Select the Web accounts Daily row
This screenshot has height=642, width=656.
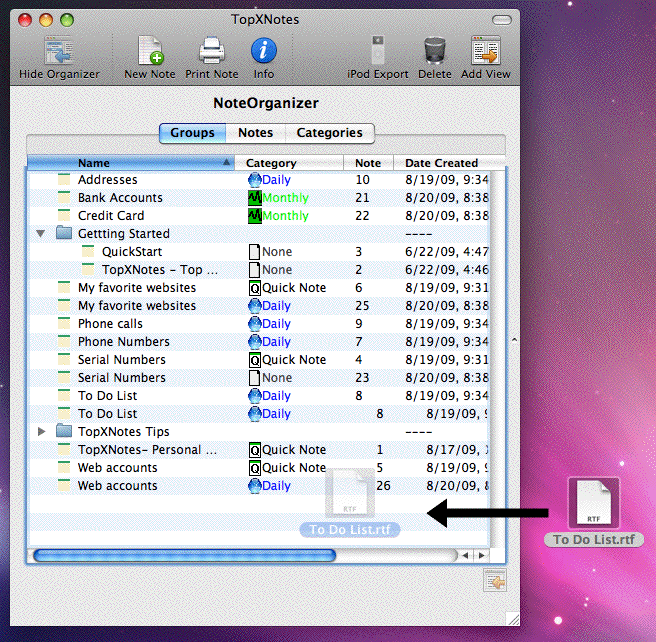click(x=259, y=486)
